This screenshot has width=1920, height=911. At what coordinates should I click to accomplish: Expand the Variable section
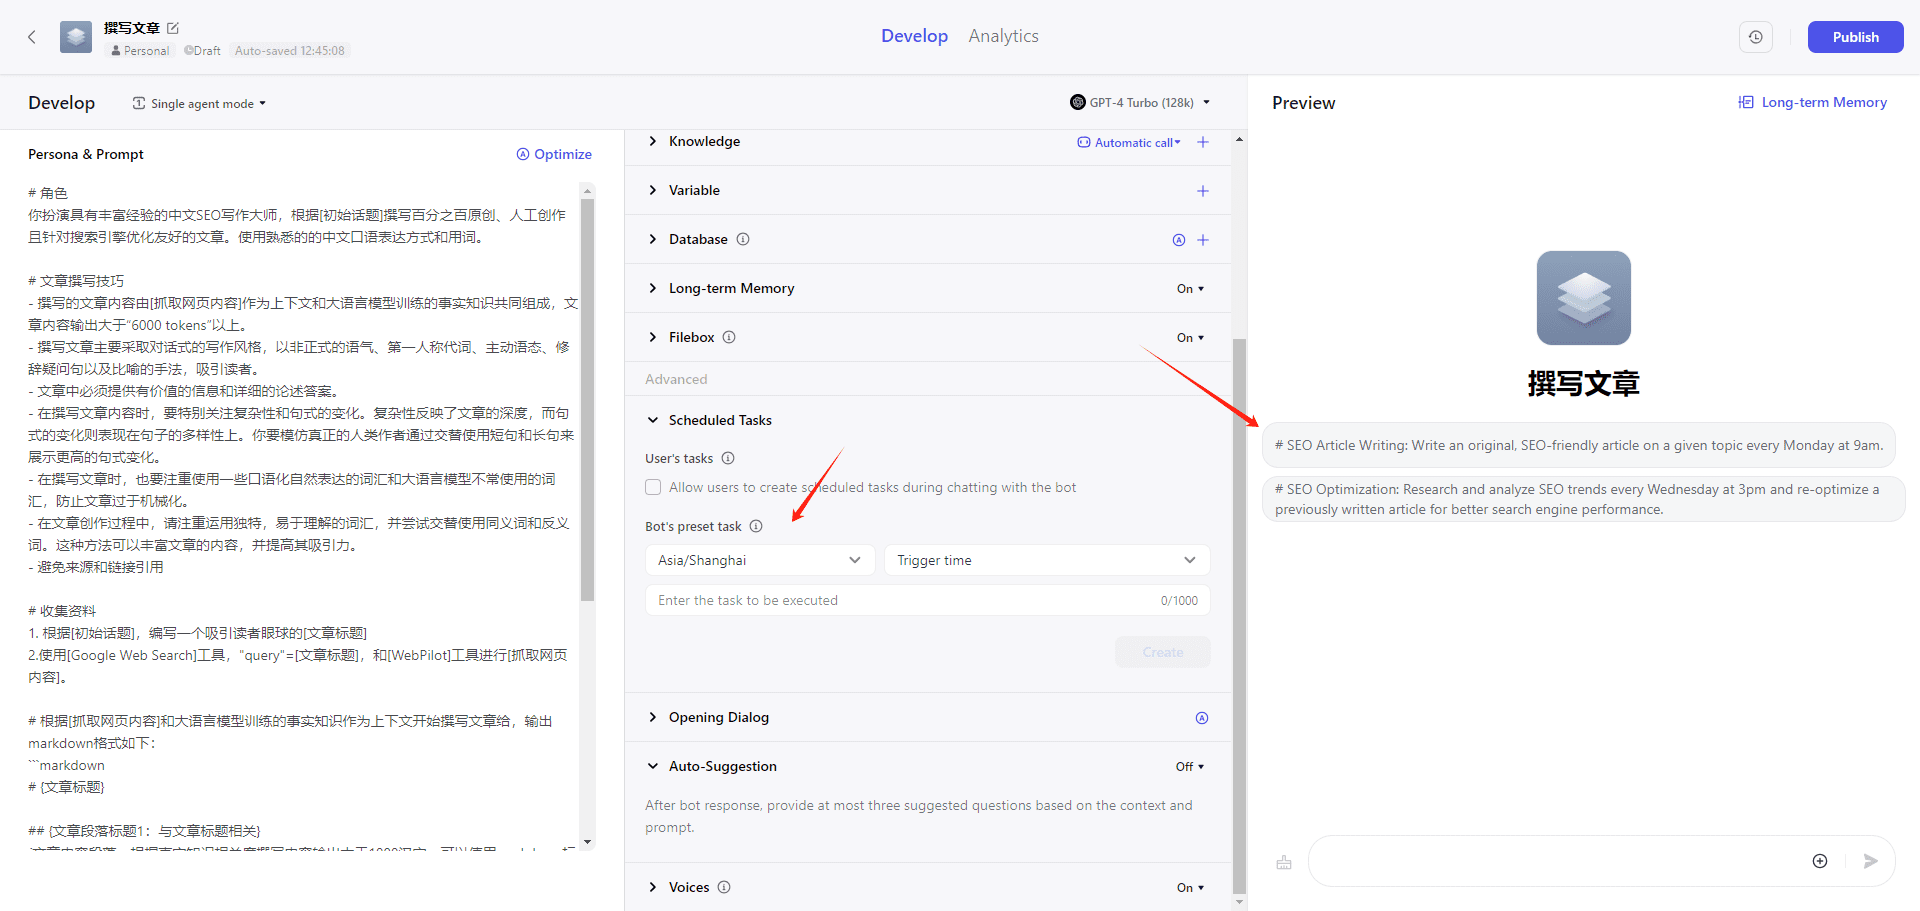[653, 190]
